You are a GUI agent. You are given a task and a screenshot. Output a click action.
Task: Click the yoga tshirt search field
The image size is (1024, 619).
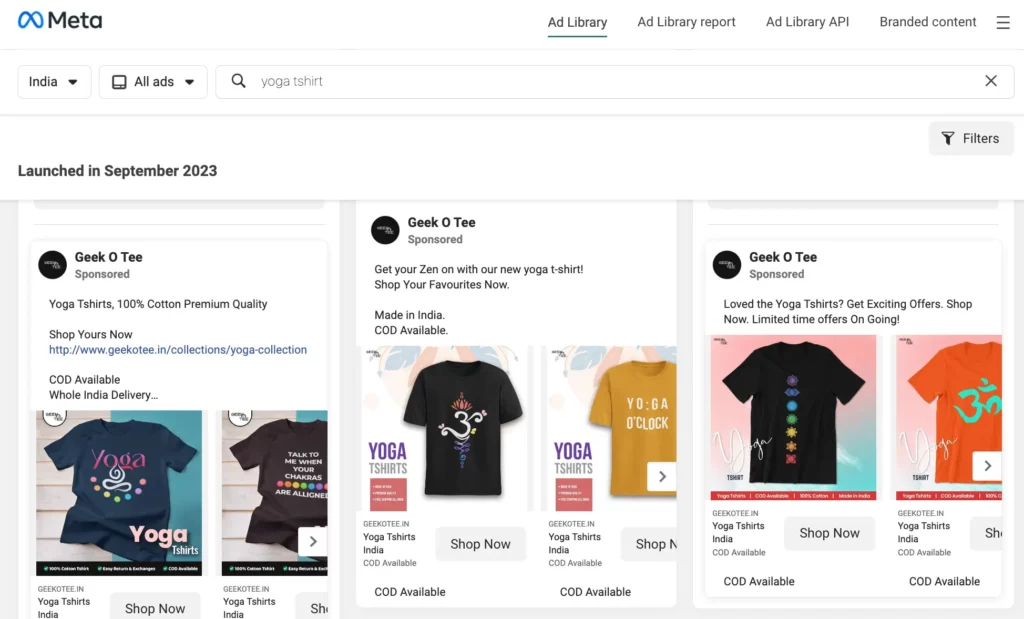[615, 82]
